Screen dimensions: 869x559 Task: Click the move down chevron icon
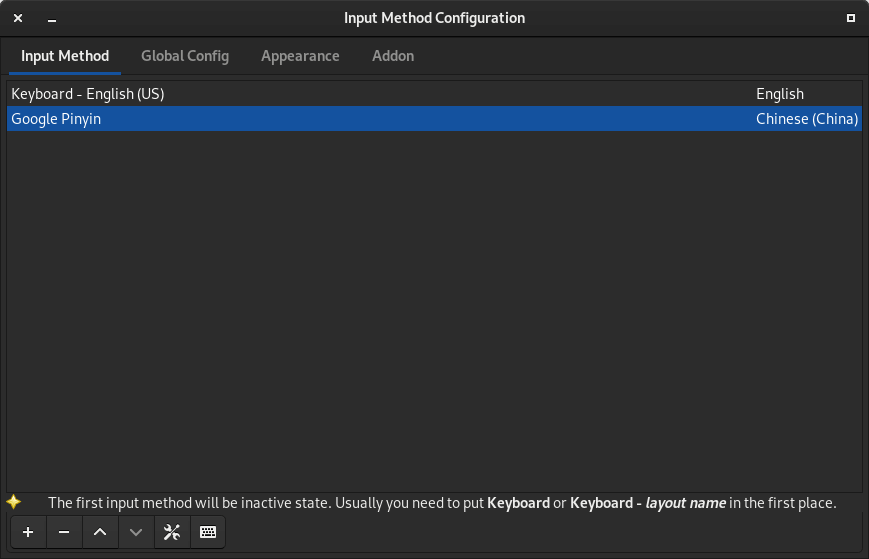(x=136, y=532)
